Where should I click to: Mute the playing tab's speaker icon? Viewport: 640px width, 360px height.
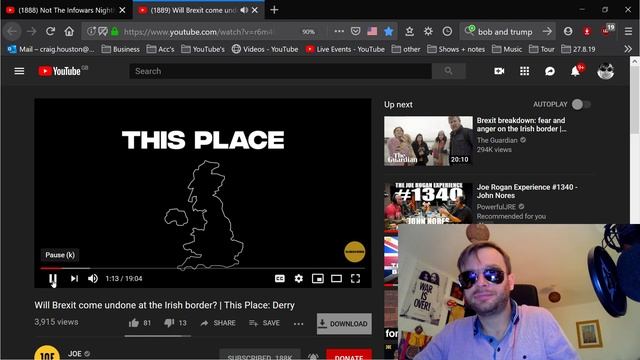[244, 10]
